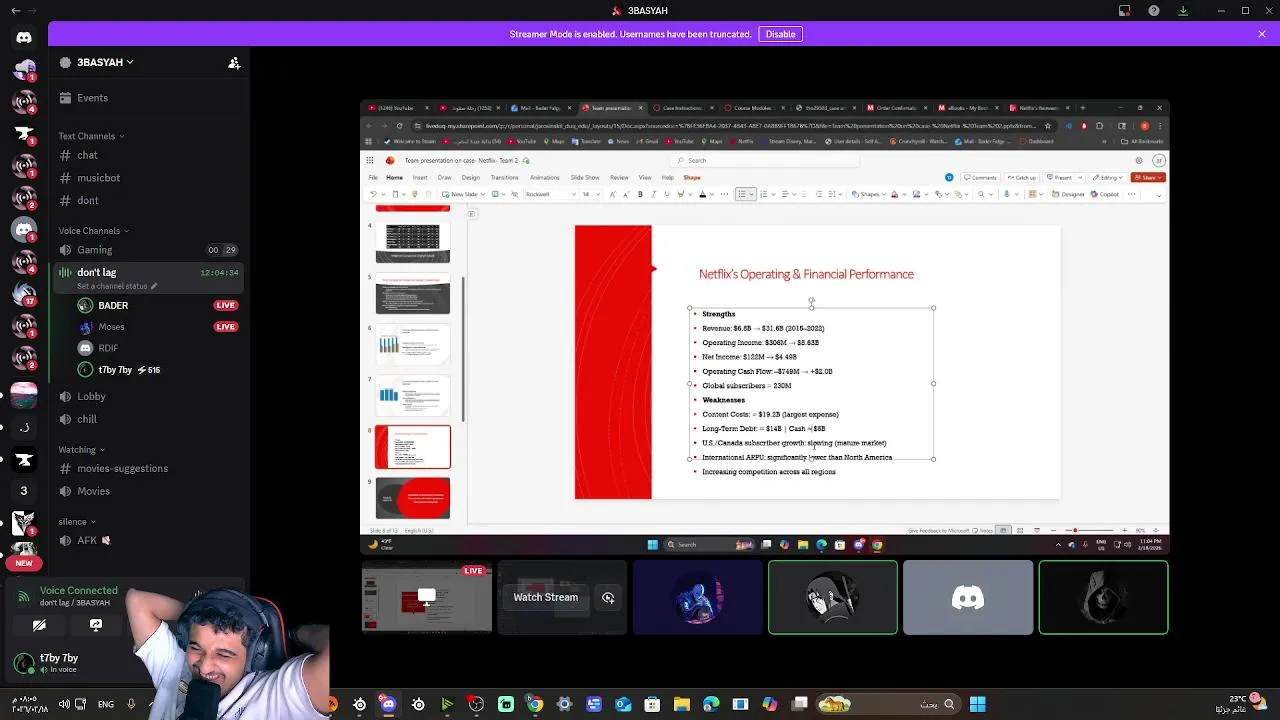The width and height of the screenshot is (1280, 720).
Task: Select slide 9 thumbnail in slide panel
Action: [413, 498]
